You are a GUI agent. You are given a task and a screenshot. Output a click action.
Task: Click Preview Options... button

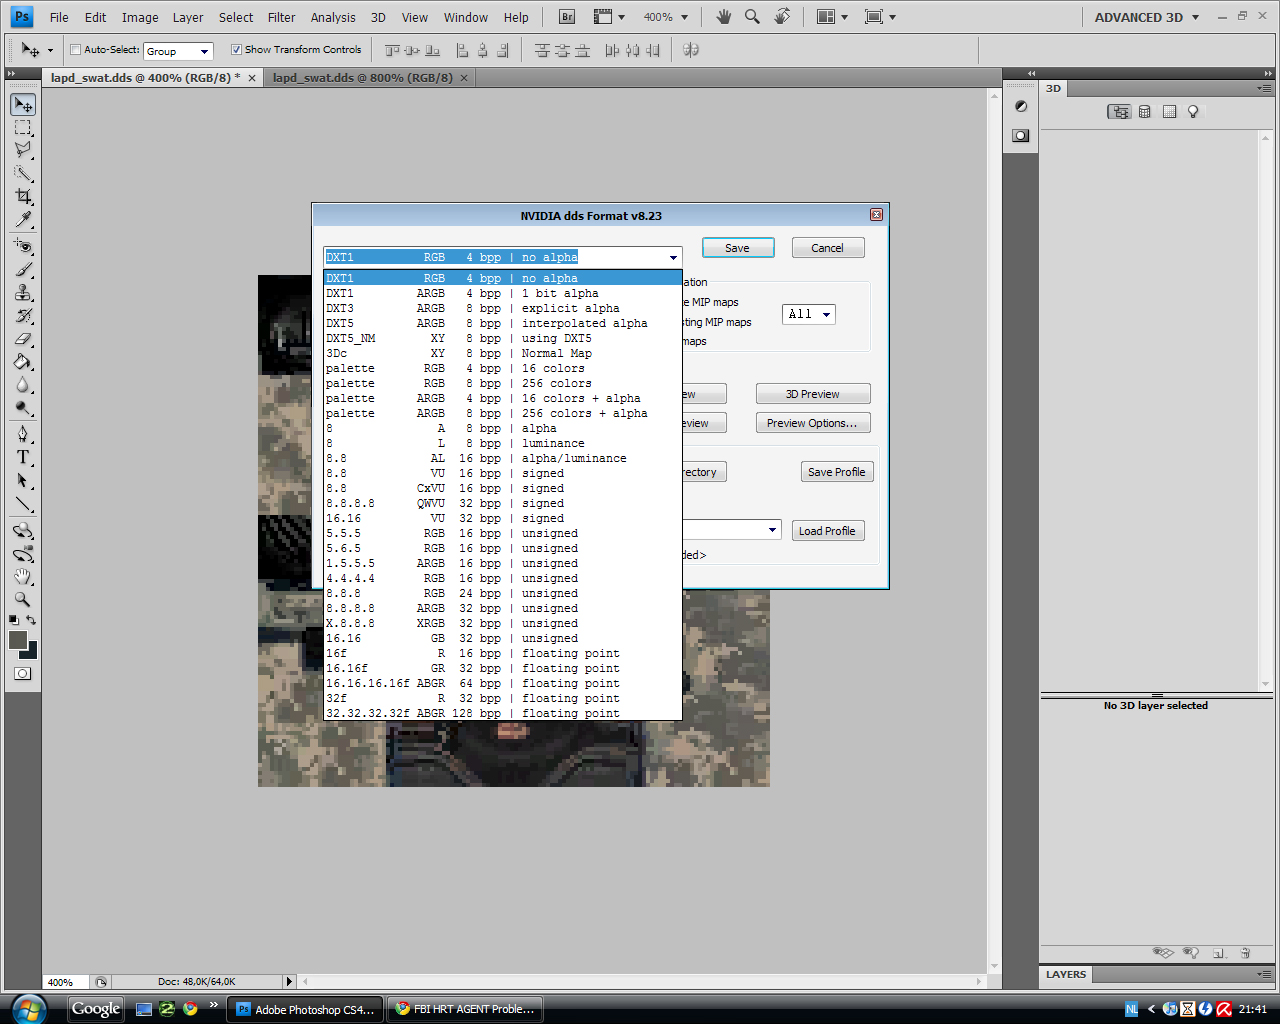click(x=813, y=423)
